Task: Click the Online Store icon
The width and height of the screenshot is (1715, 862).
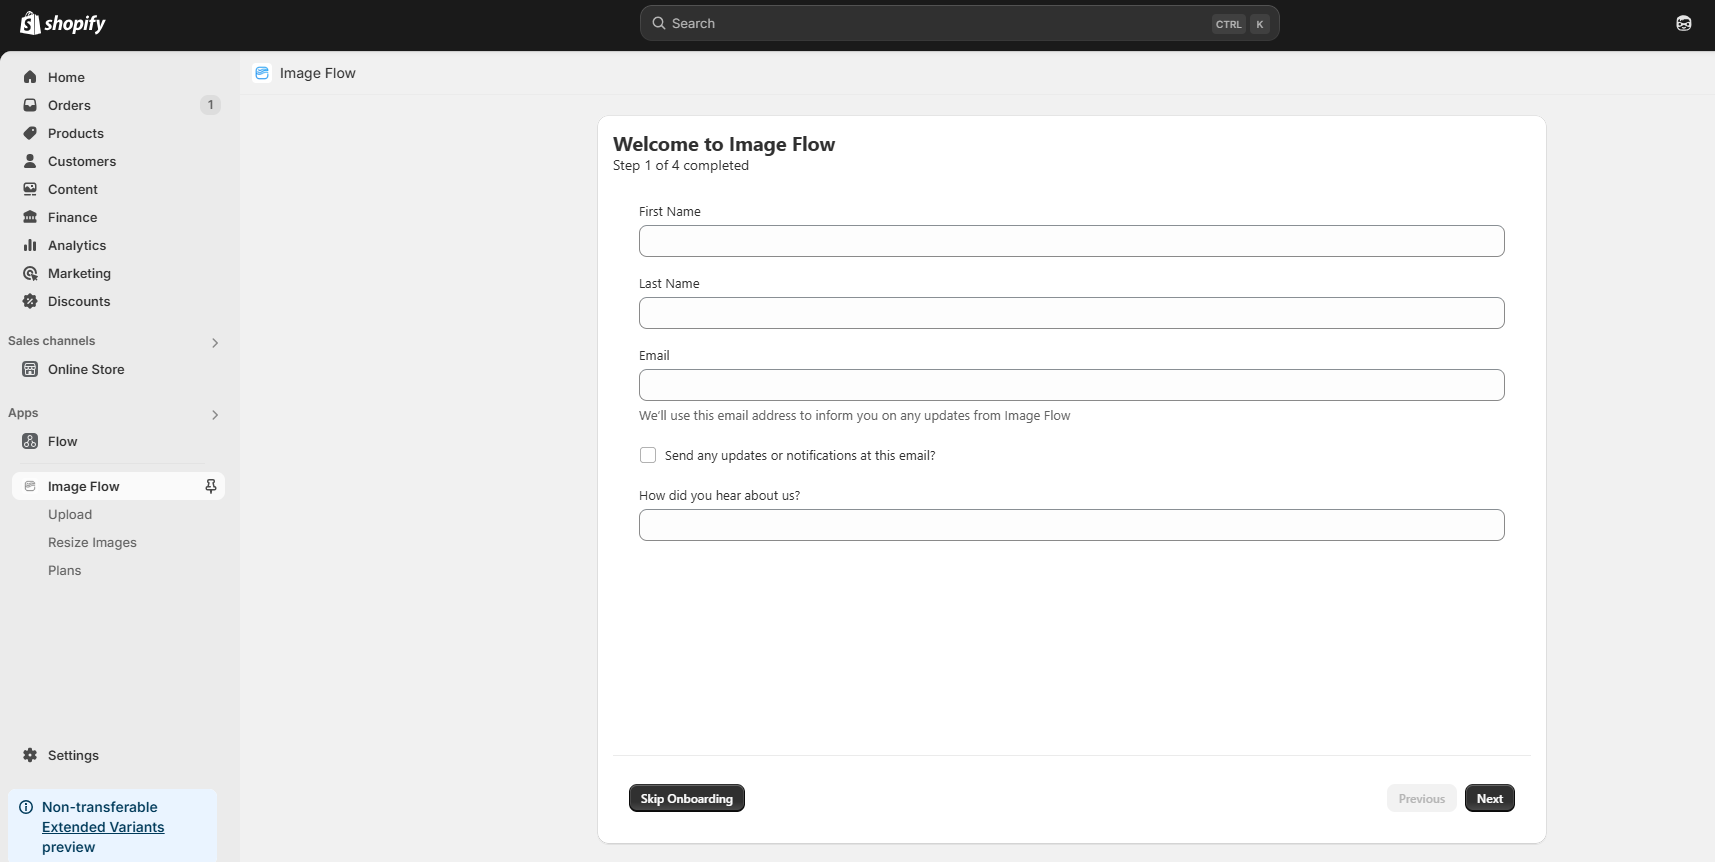Action: [x=30, y=369]
